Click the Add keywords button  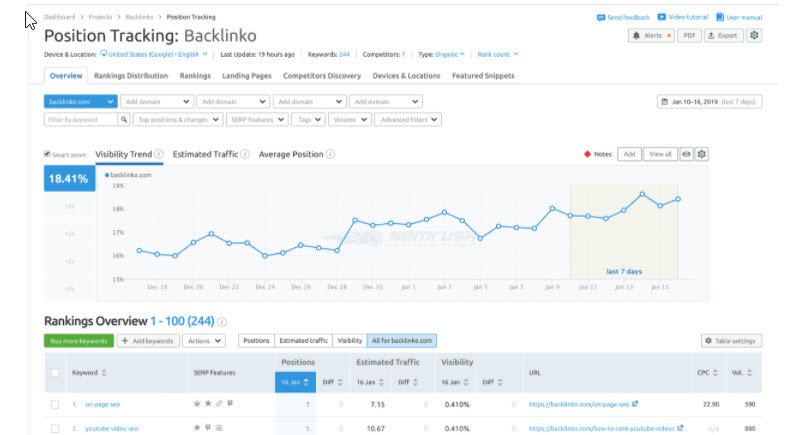pyautogui.click(x=148, y=341)
